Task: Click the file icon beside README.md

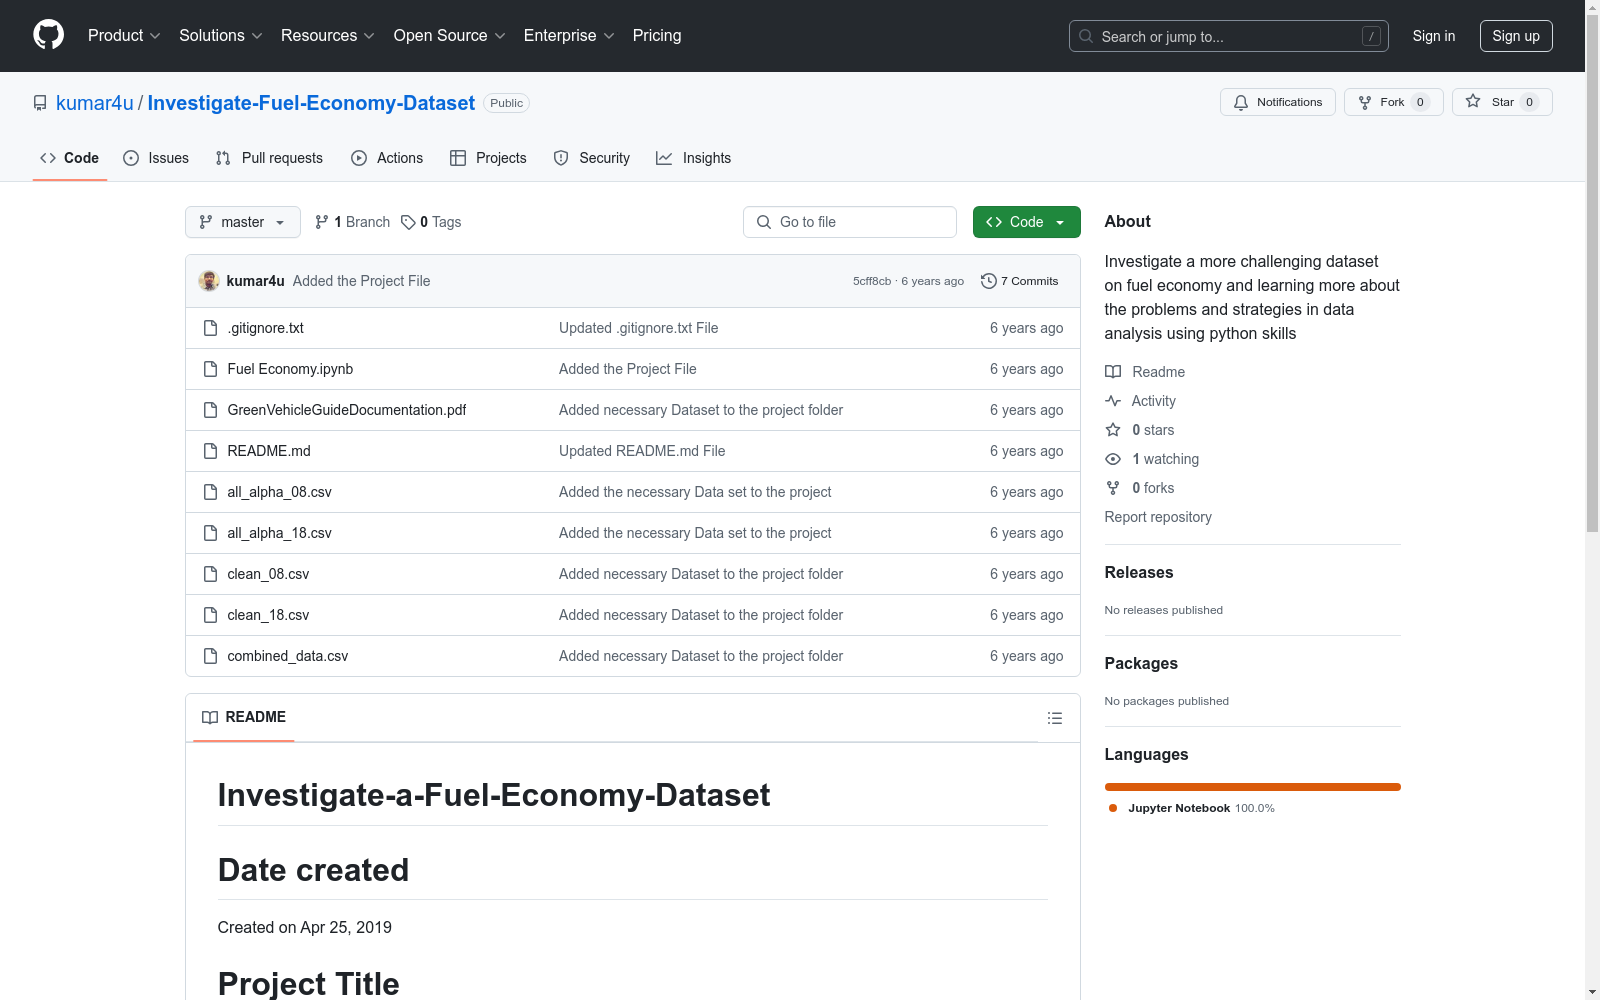Action: tap(210, 451)
